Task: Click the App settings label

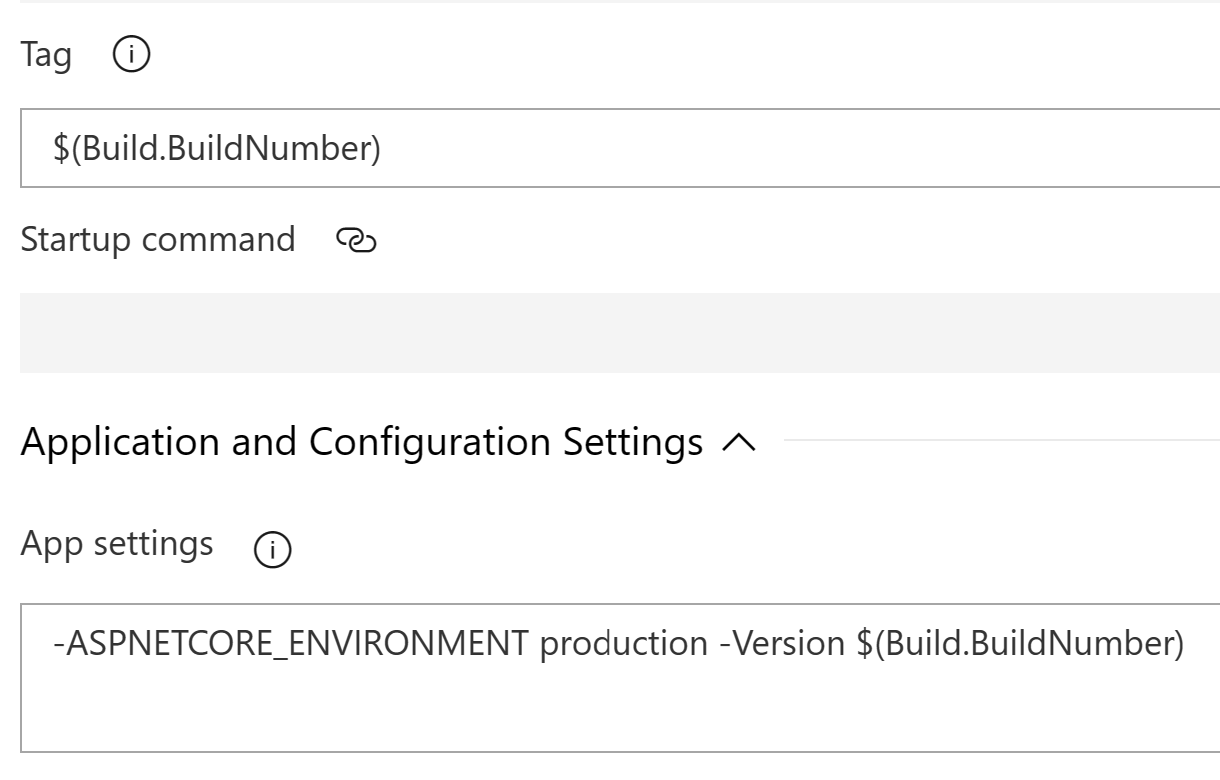Action: coord(116,545)
